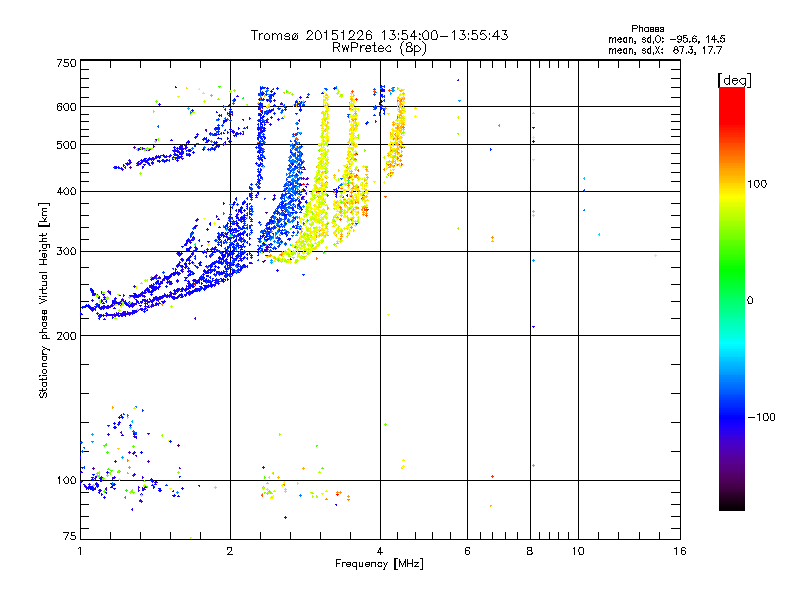
Task: Click the y-axis tick label '75'
Action: click(x=70, y=536)
